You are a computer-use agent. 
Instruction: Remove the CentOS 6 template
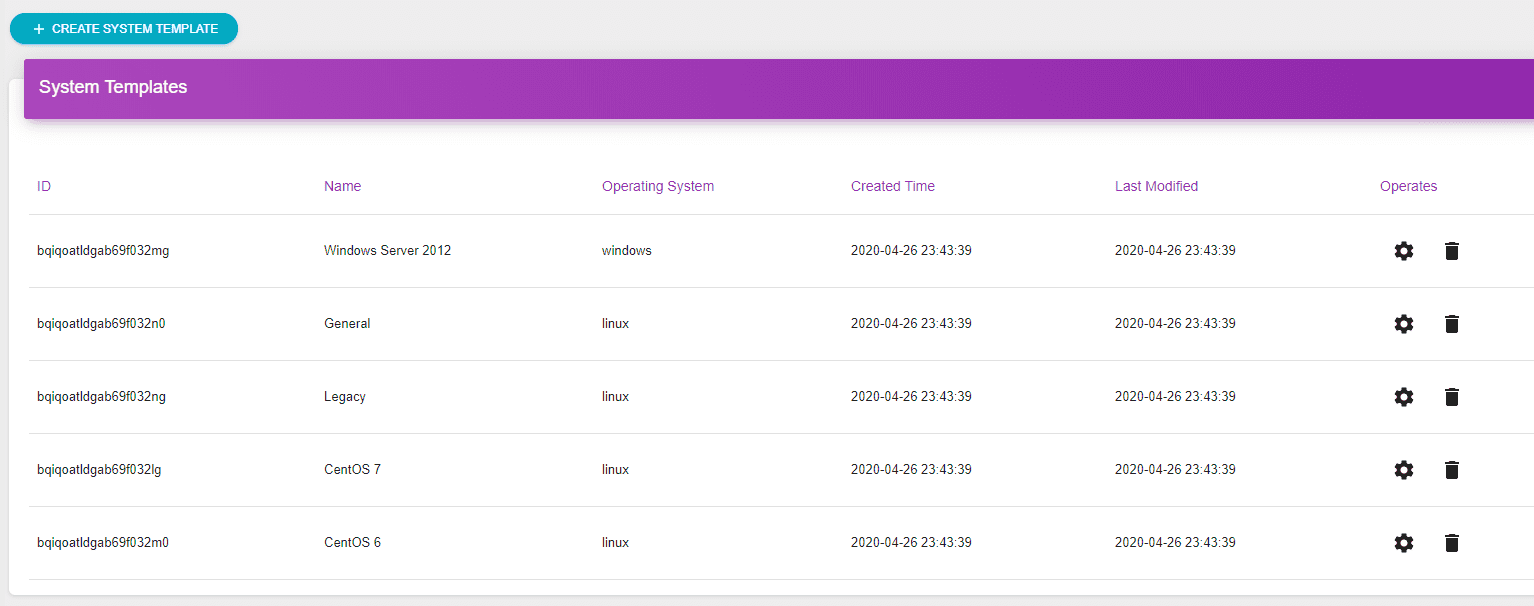click(x=1452, y=543)
